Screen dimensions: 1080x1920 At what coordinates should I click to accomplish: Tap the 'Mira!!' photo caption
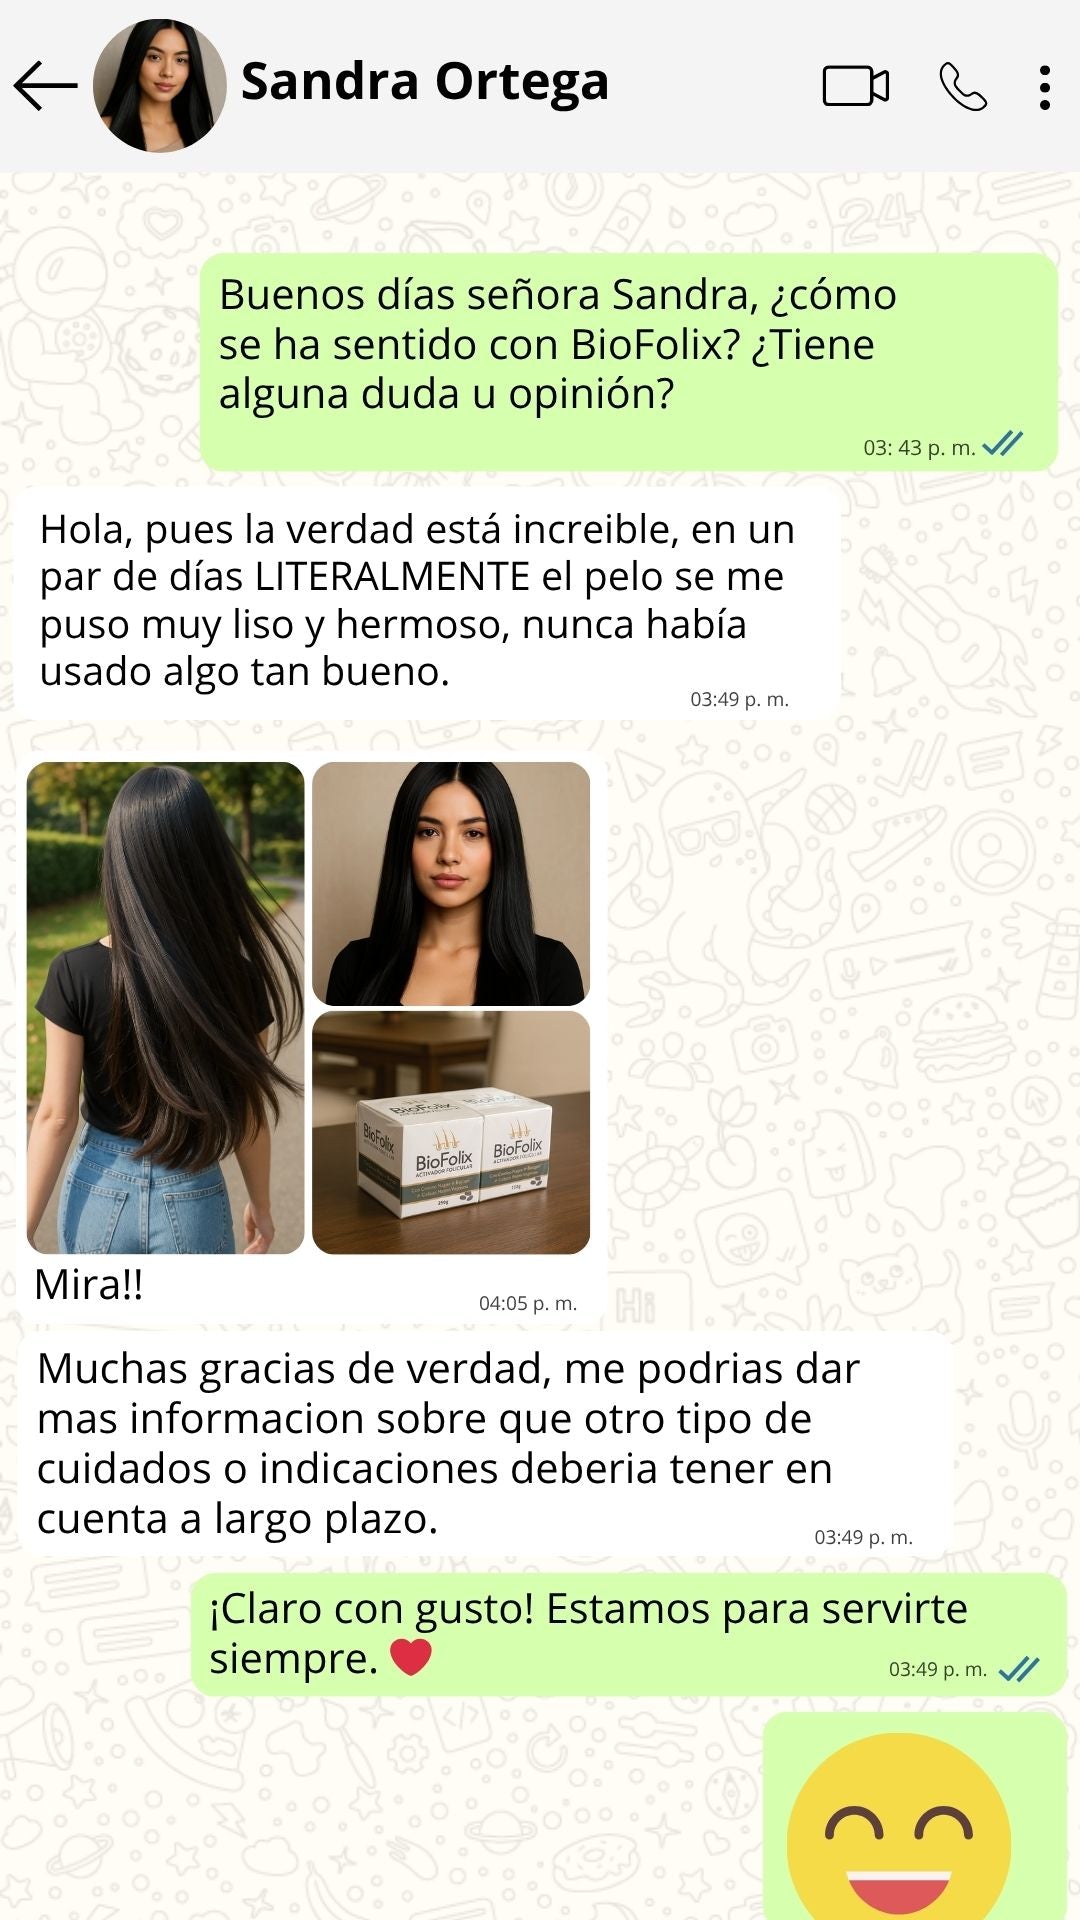89,1285
